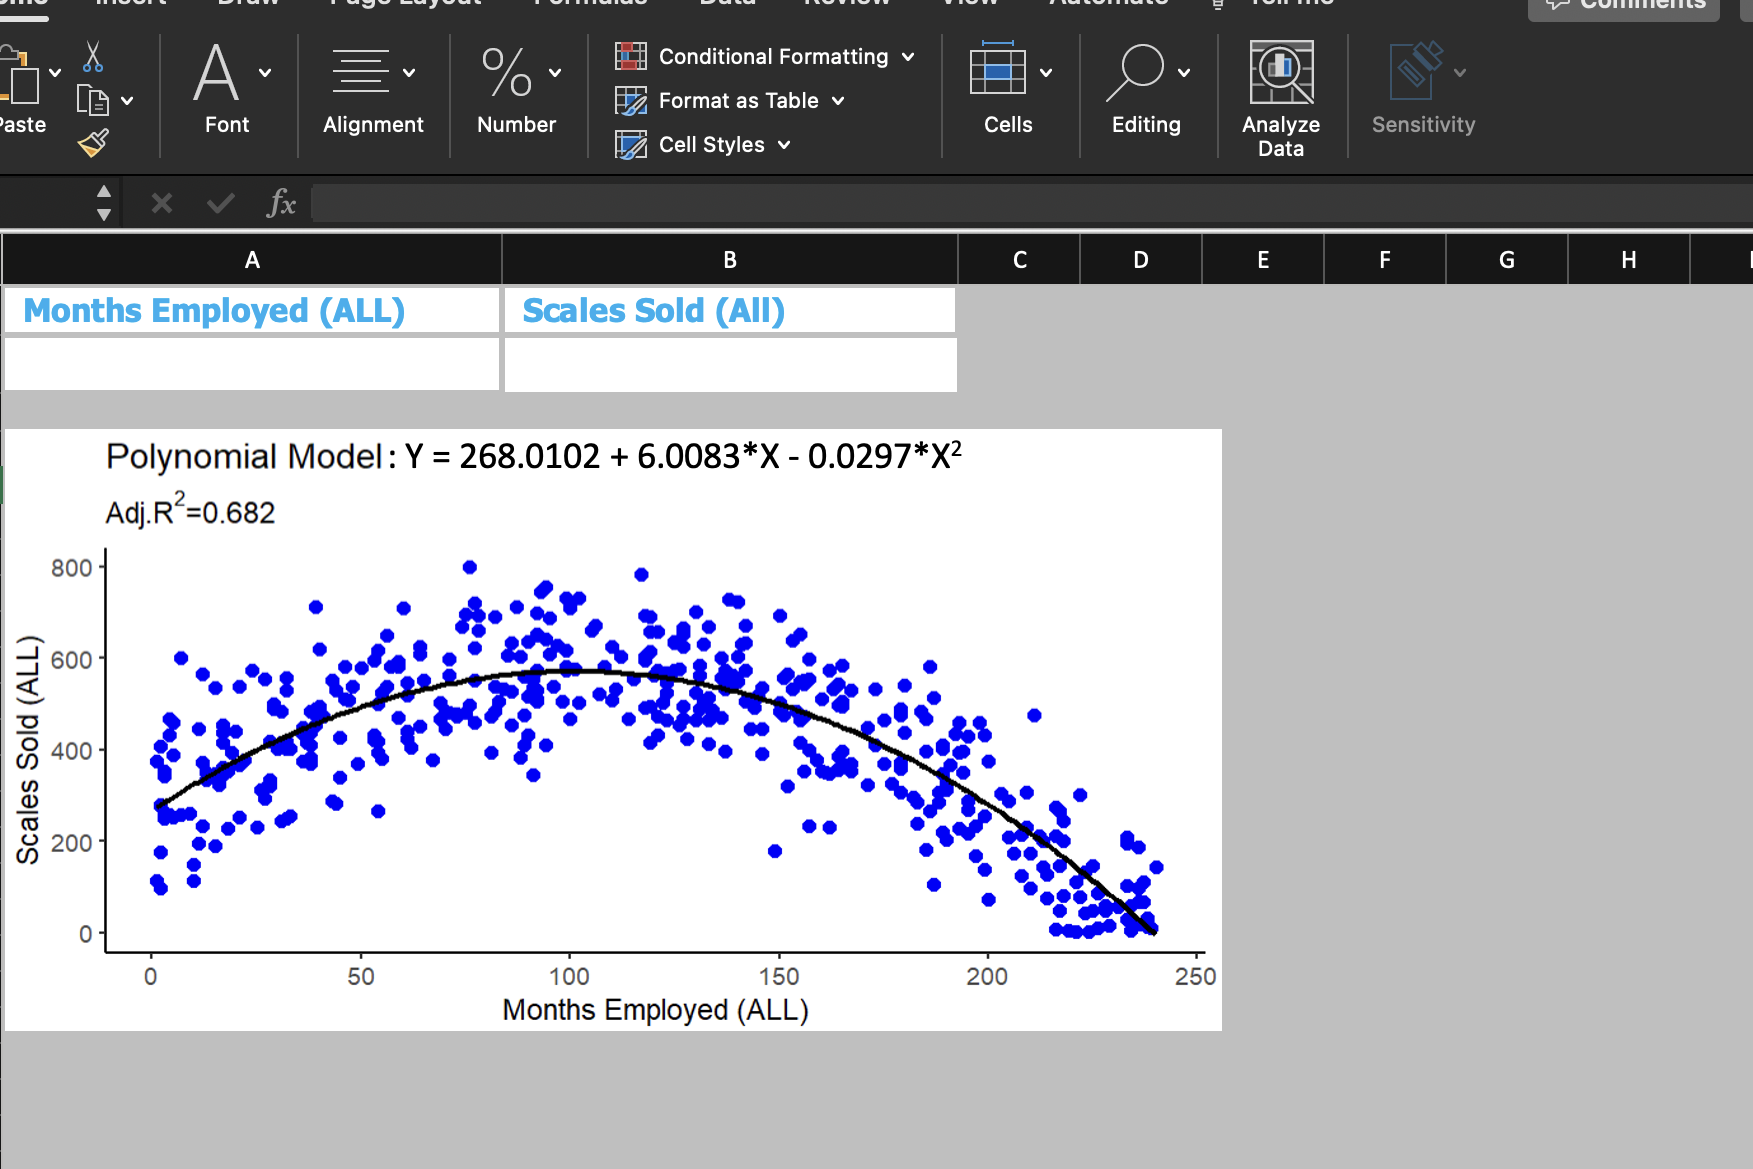Select column A header
1753x1169 pixels.
pyautogui.click(x=252, y=260)
